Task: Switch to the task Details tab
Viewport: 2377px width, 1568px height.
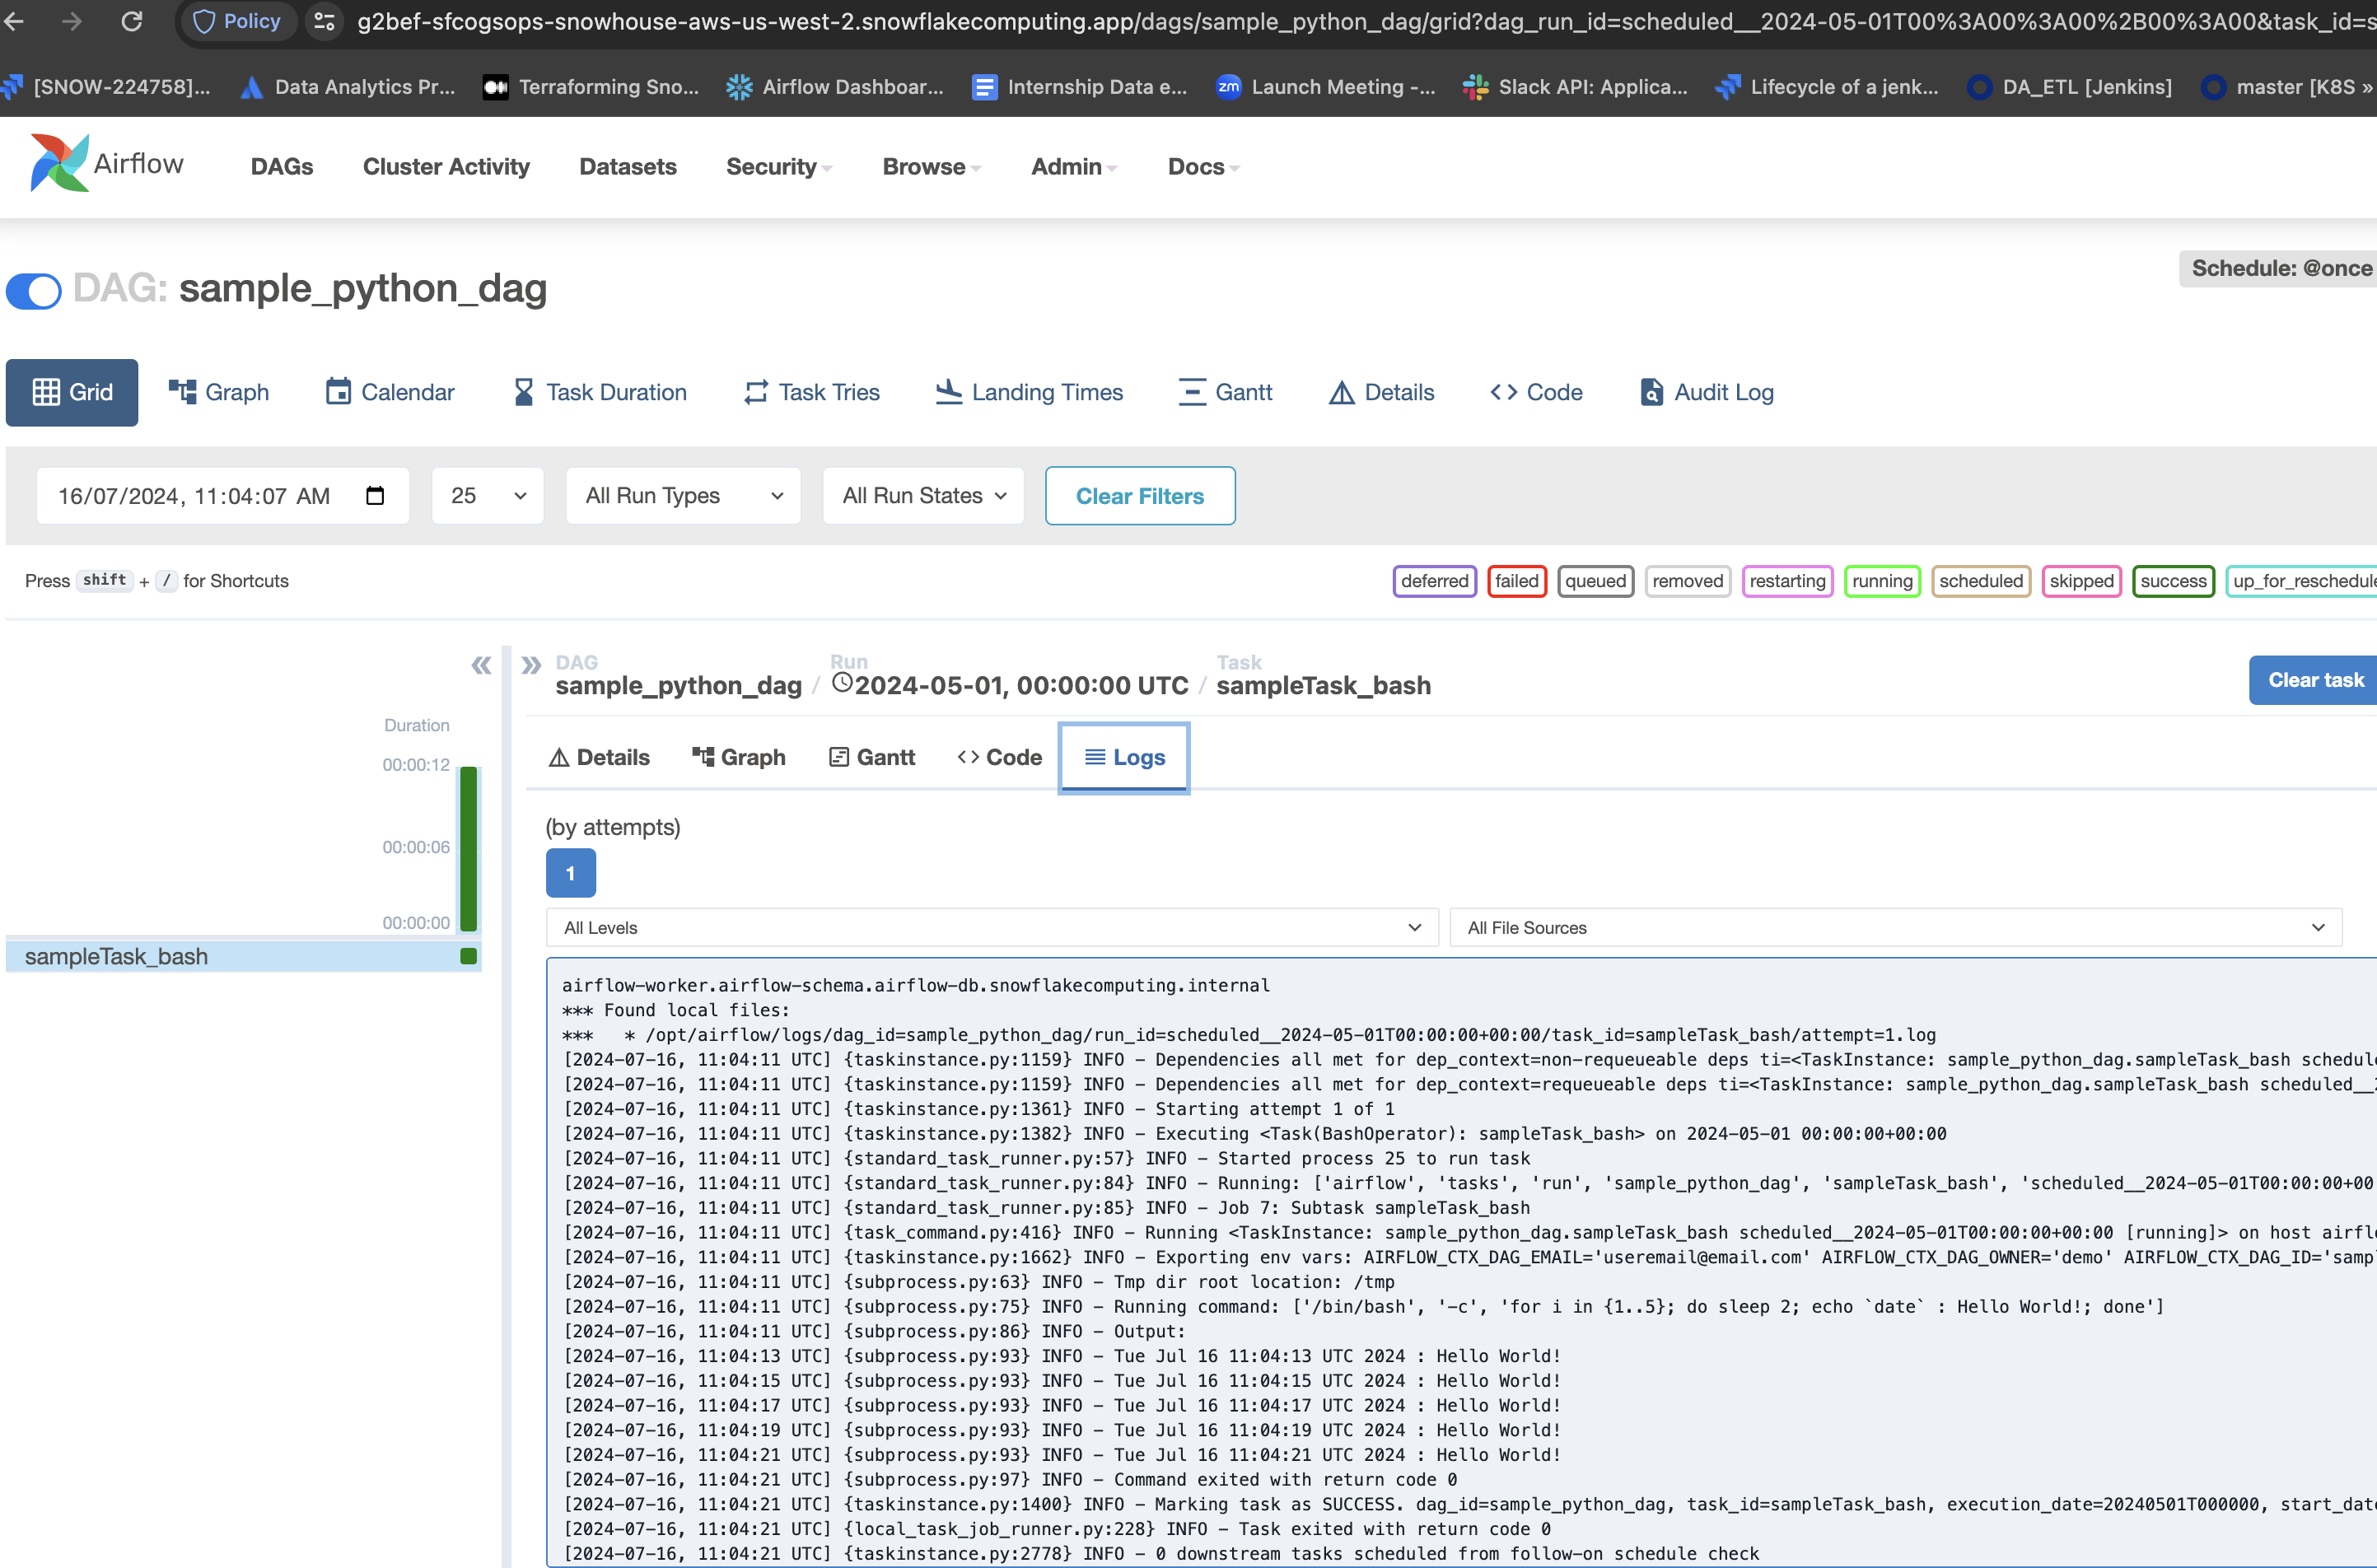Action: (x=599, y=758)
